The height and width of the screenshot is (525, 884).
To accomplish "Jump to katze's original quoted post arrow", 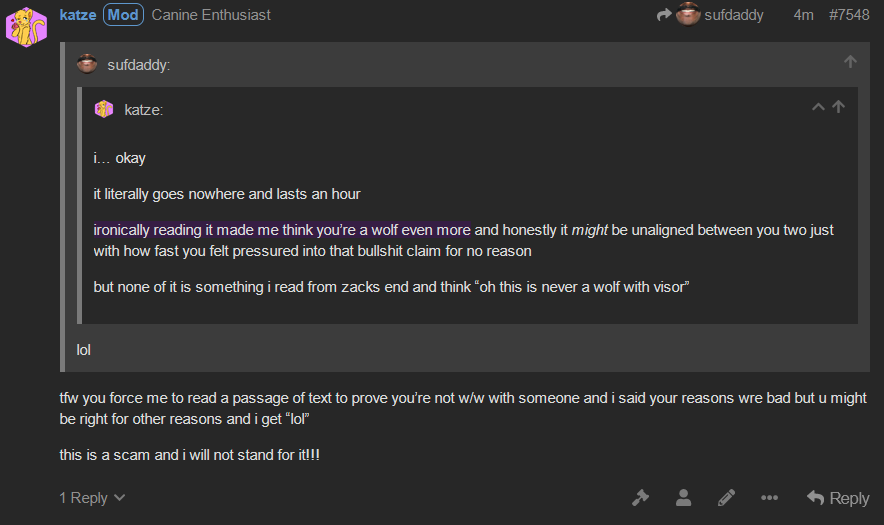I will point(838,107).
